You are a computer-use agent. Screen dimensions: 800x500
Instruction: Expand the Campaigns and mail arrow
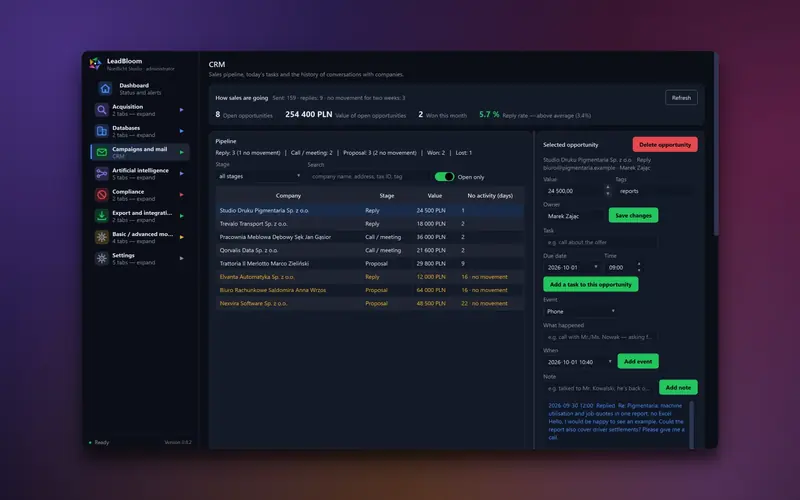pos(181,152)
